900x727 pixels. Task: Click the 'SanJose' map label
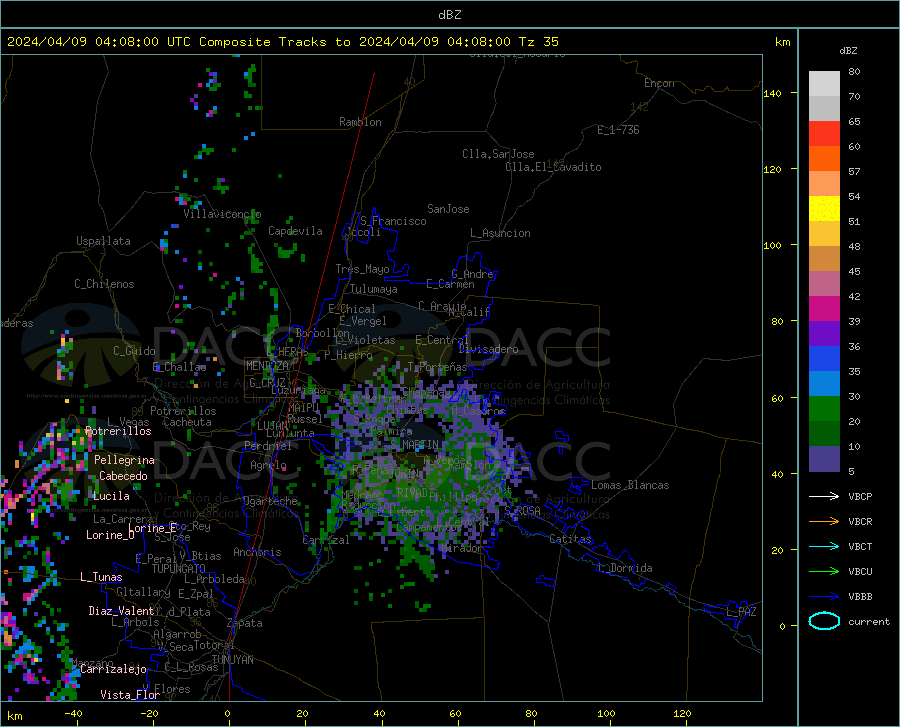(x=448, y=209)
